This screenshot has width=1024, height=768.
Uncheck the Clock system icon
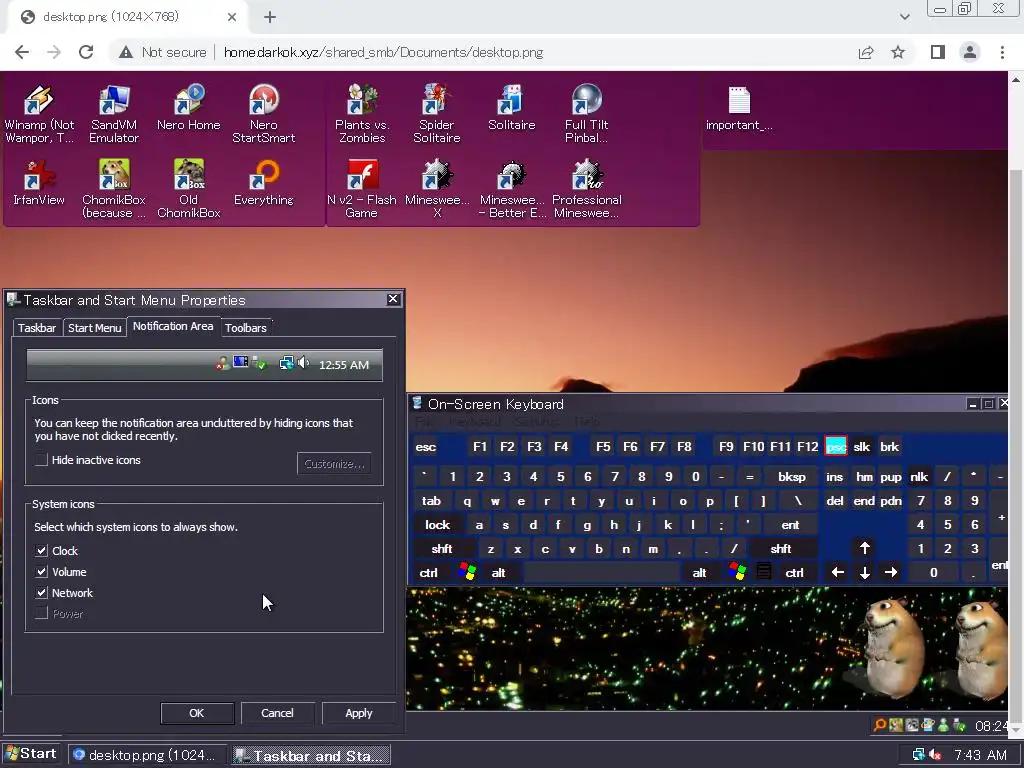(x=41, y=551)
